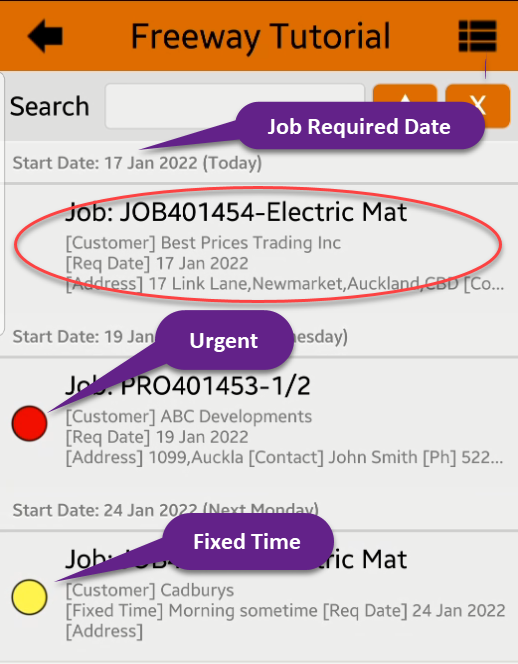Click the Start Date 17 Jan 2022 header
This screenshot has width=518, height=664.
[137, 163]
